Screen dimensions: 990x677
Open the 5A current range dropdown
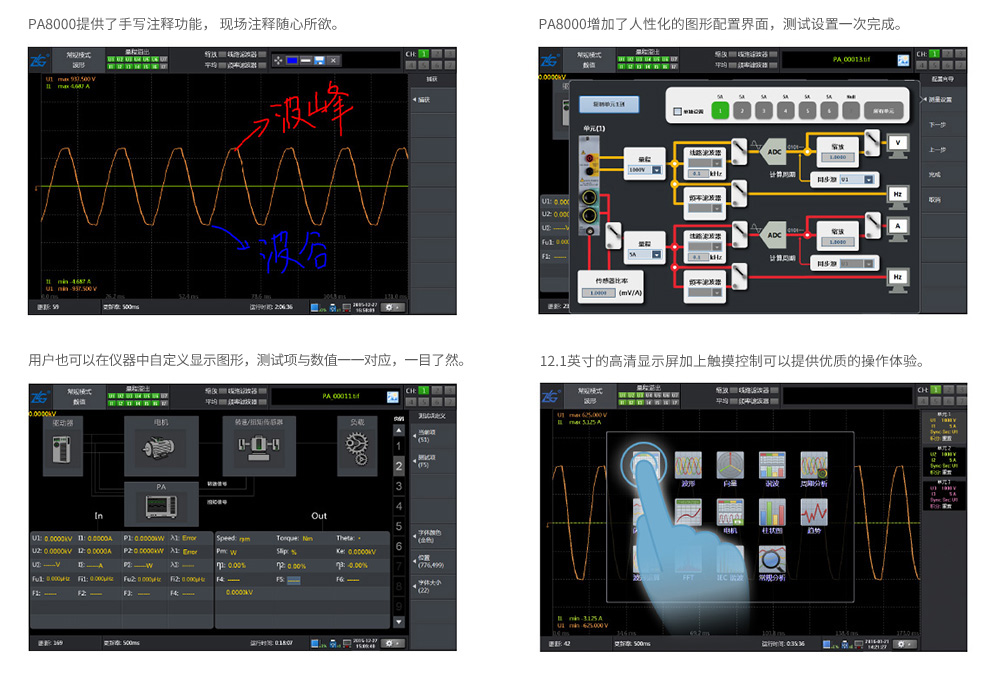point(644,254)
